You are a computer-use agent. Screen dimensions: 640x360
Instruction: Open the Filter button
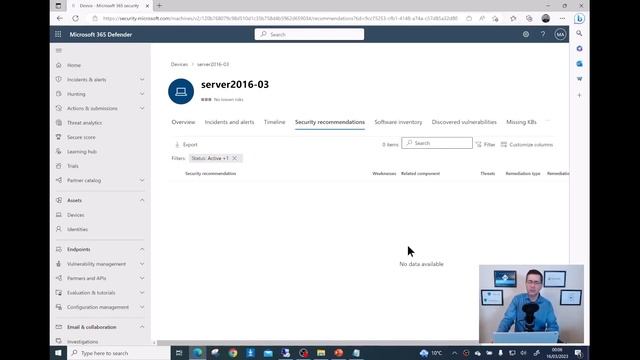pos(485,144)
